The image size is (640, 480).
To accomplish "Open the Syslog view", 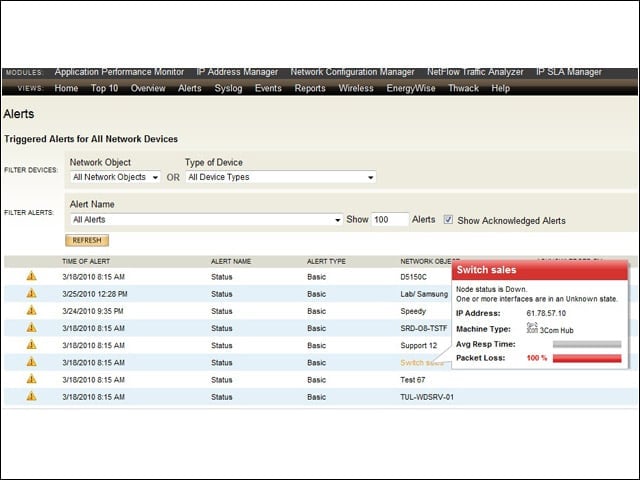I will pyautogui.click(x=228, y=88).
